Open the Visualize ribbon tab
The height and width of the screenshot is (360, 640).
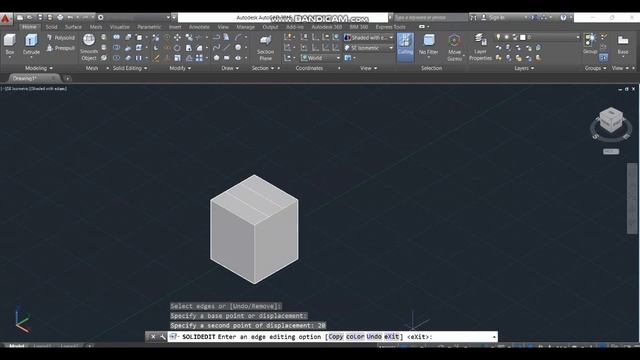tap(120, 27)
